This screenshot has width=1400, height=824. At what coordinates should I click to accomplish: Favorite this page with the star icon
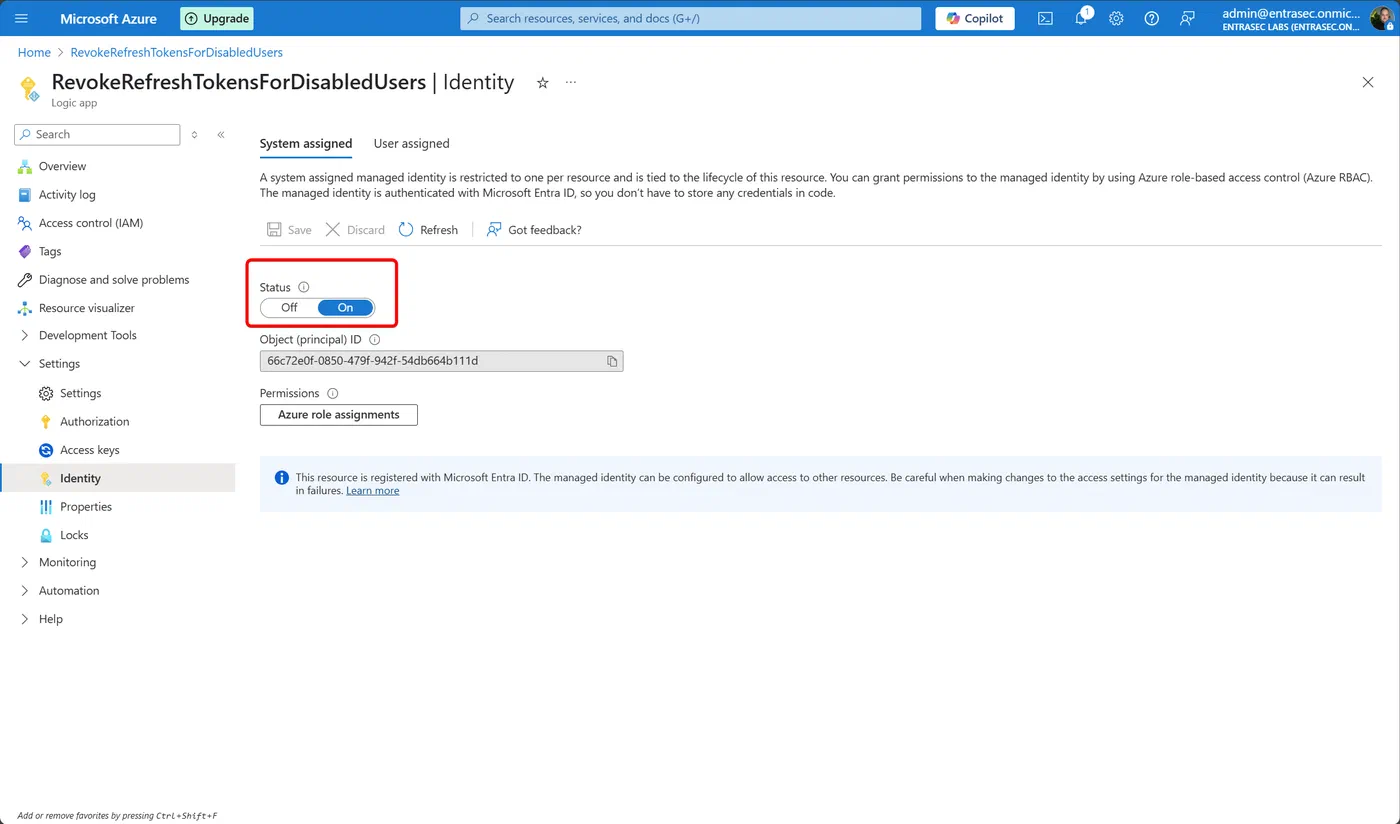point(543,83)
